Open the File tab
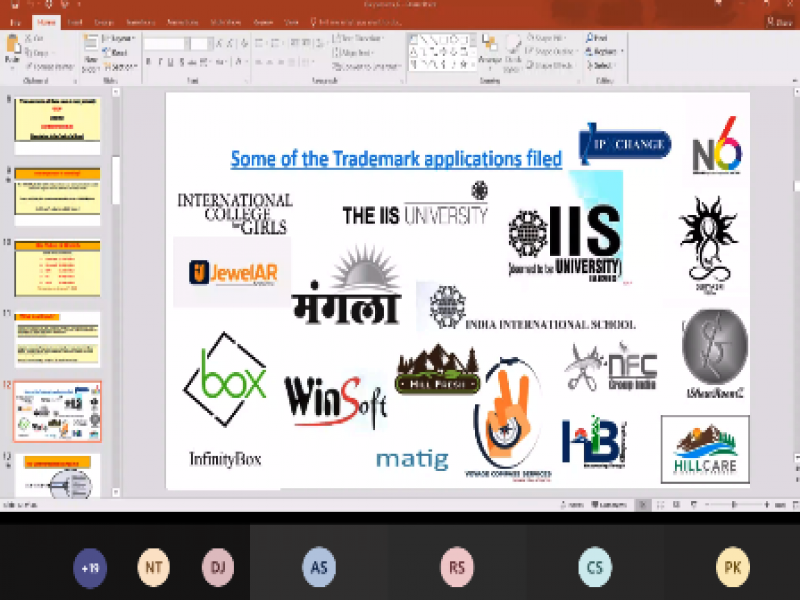This screenshot has height=600, width=800. 14,21
